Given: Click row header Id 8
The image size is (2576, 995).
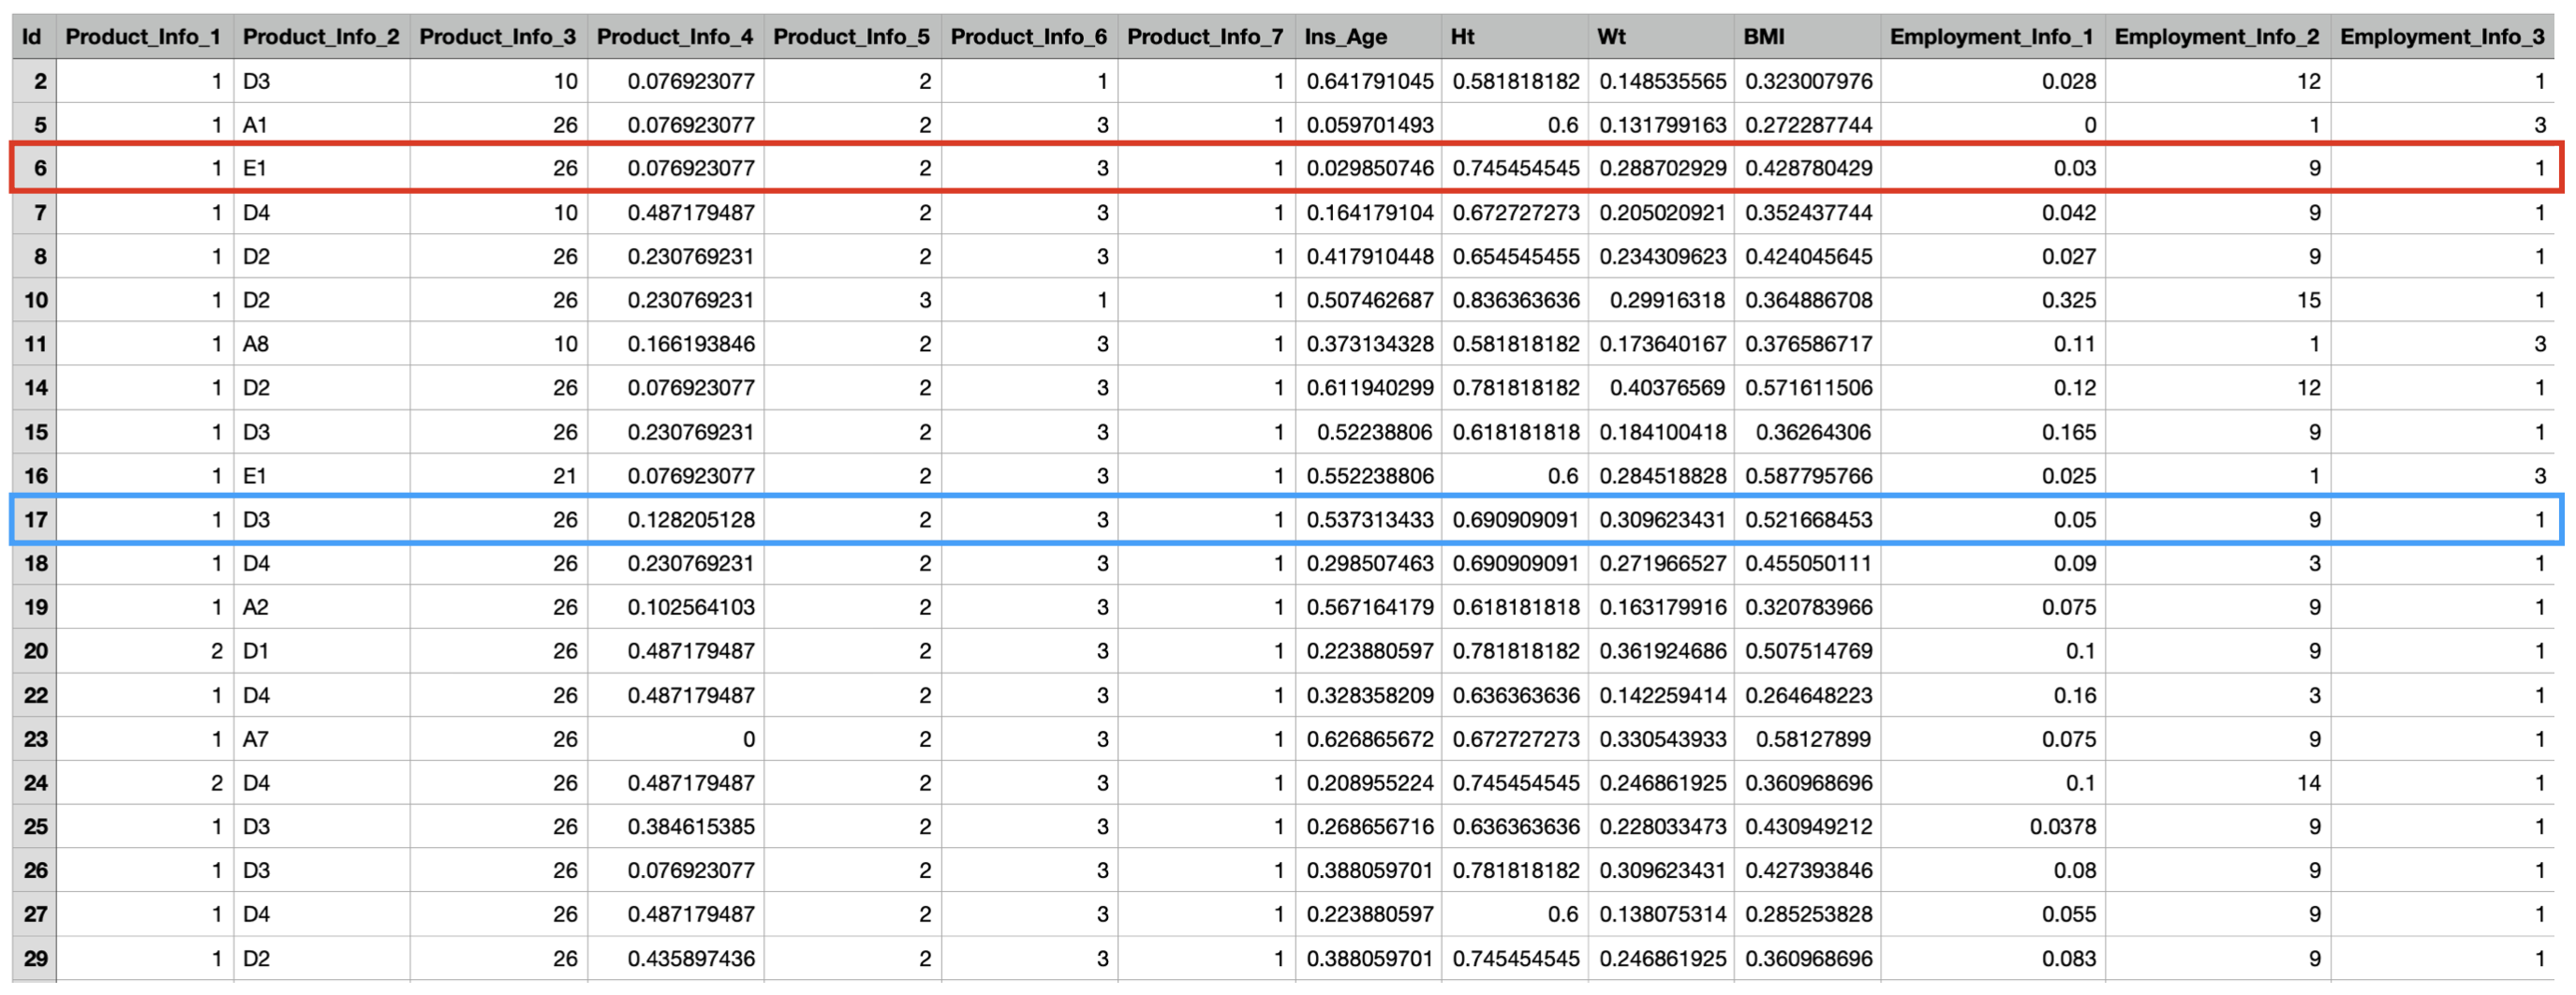Looking at the screenshot, I should tap(34, 257).
